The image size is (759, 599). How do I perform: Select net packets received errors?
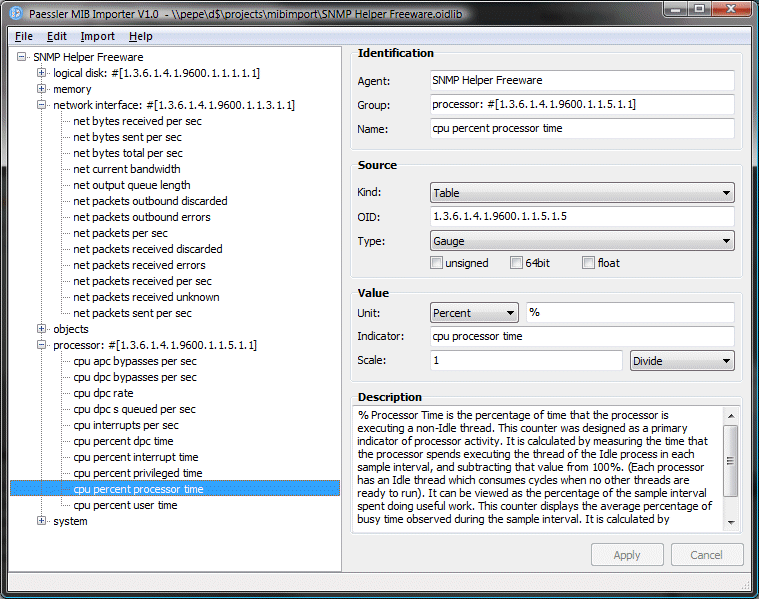[x=139, y=265]
